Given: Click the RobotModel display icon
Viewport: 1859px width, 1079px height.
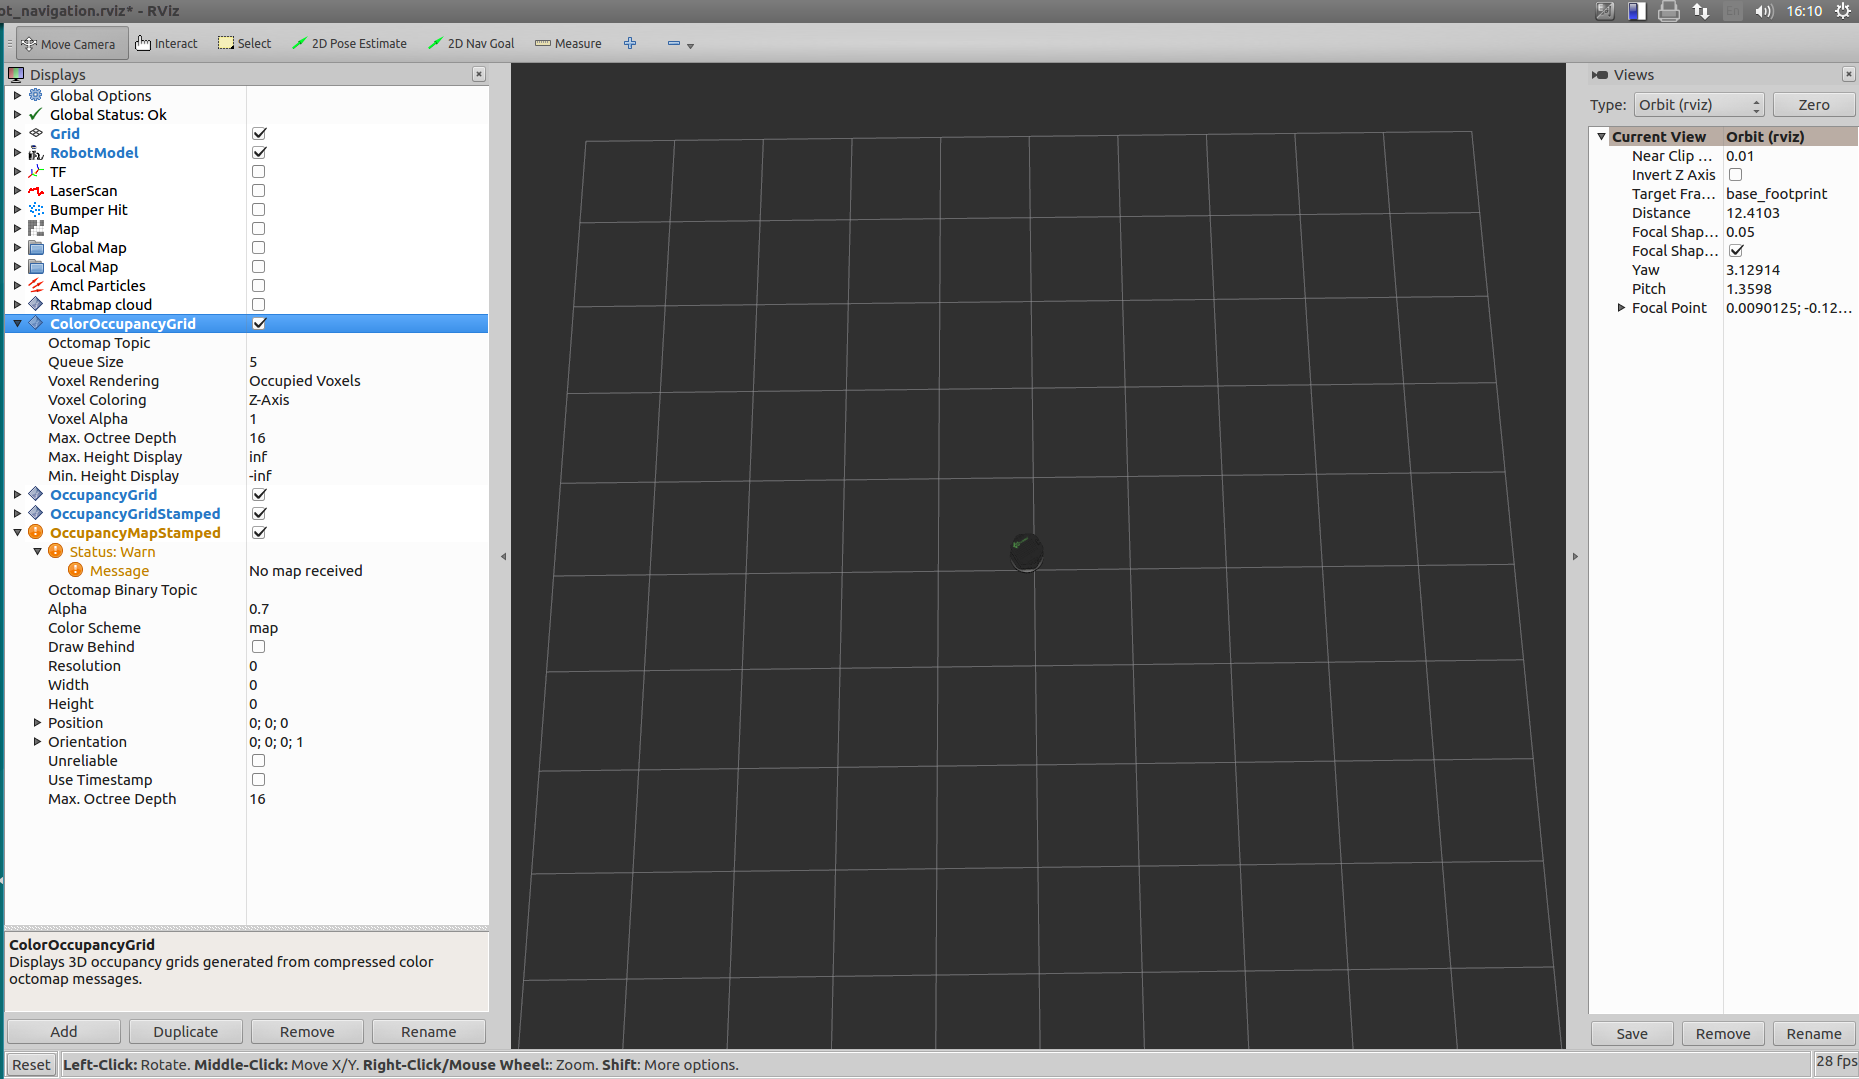Looking at the screenshot, I should pos(35,152).
